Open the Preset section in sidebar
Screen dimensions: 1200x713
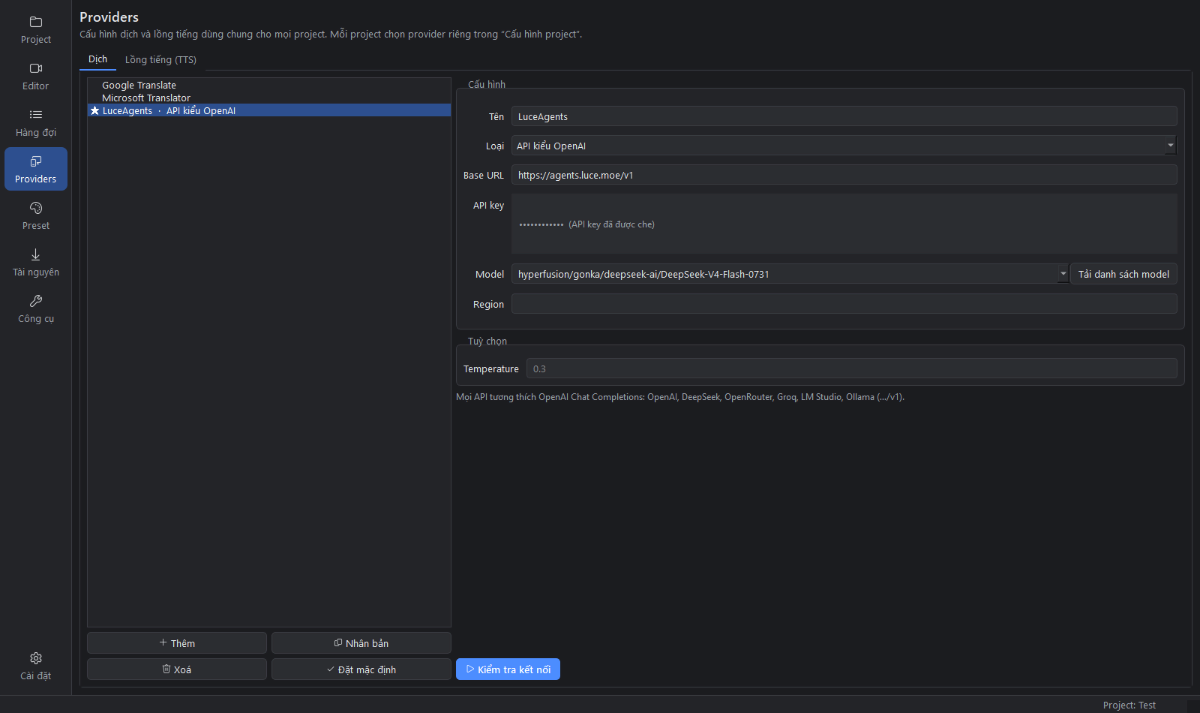[36, 215]
